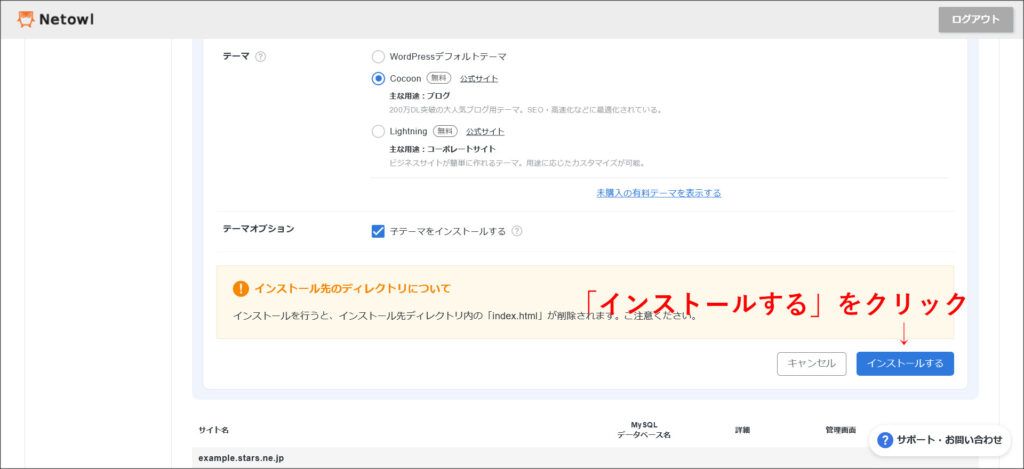The image size is (1024, 469).
Task: Click the 無料 badge beside Lightning
Action: coord(445,131)
